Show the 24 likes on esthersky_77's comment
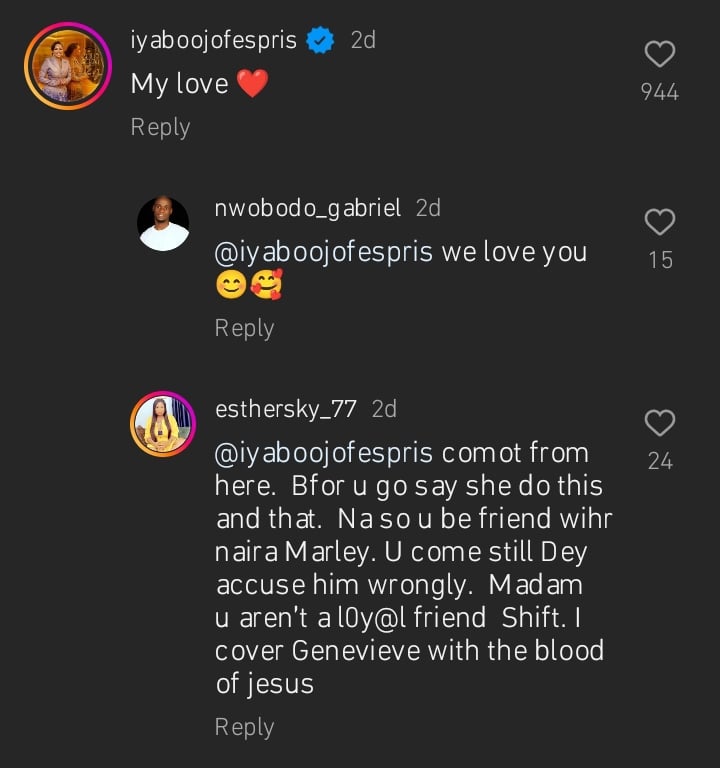The width and height of the screenshot is (720, 768). [660, 461]
